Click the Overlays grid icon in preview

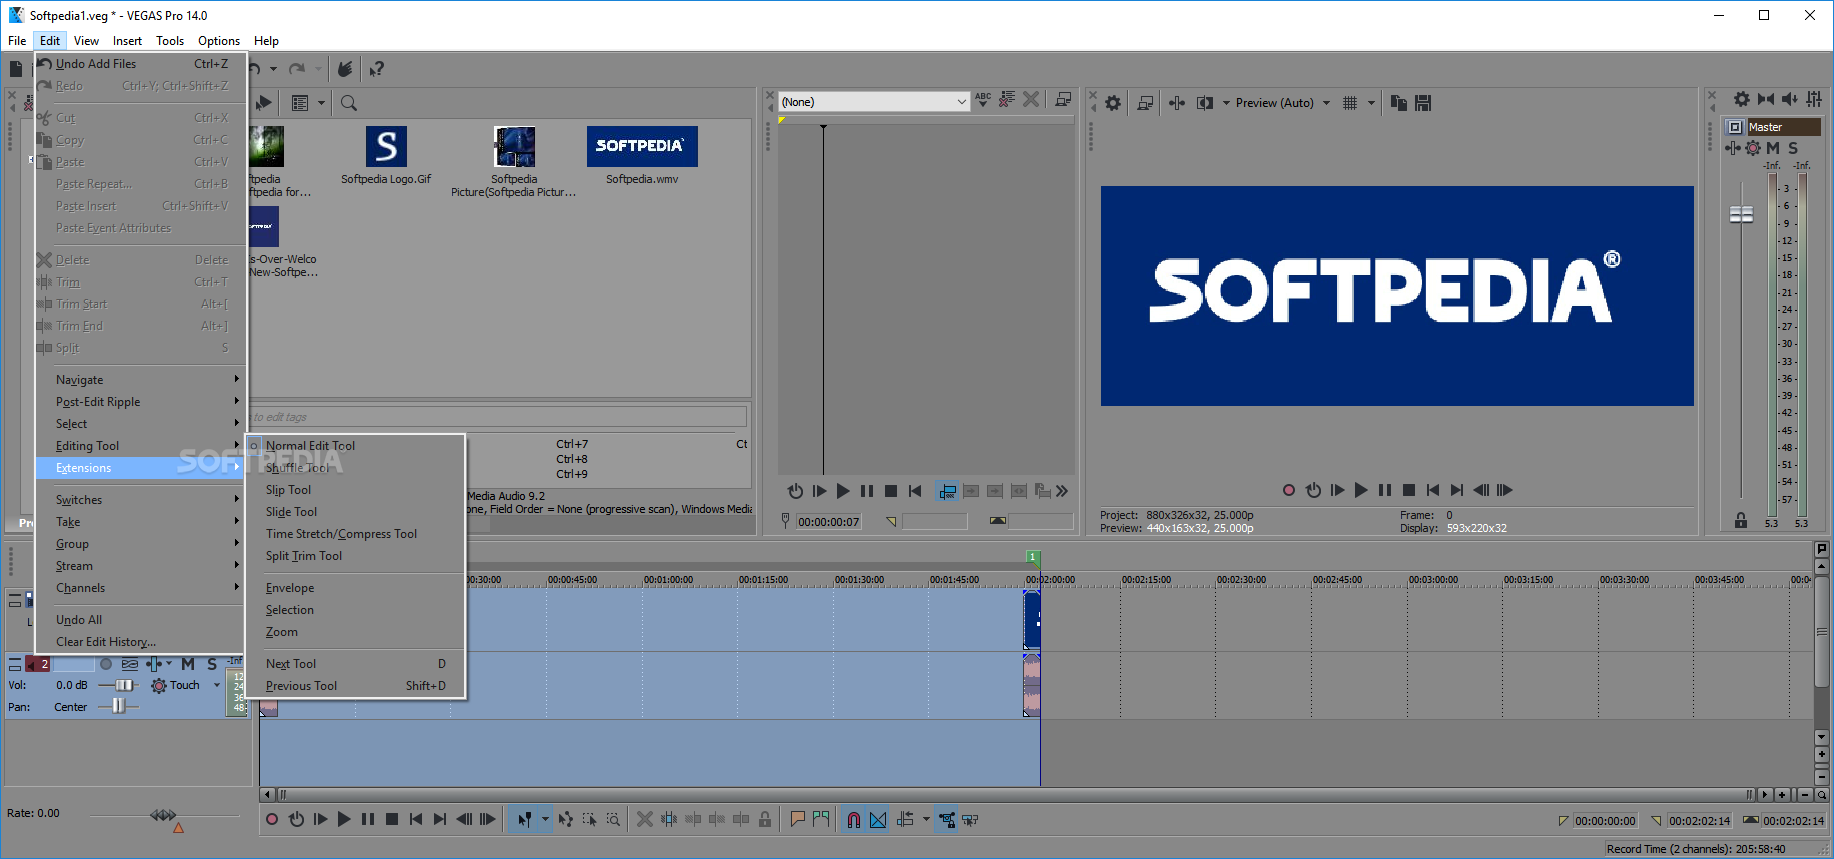click(1350, 102)
